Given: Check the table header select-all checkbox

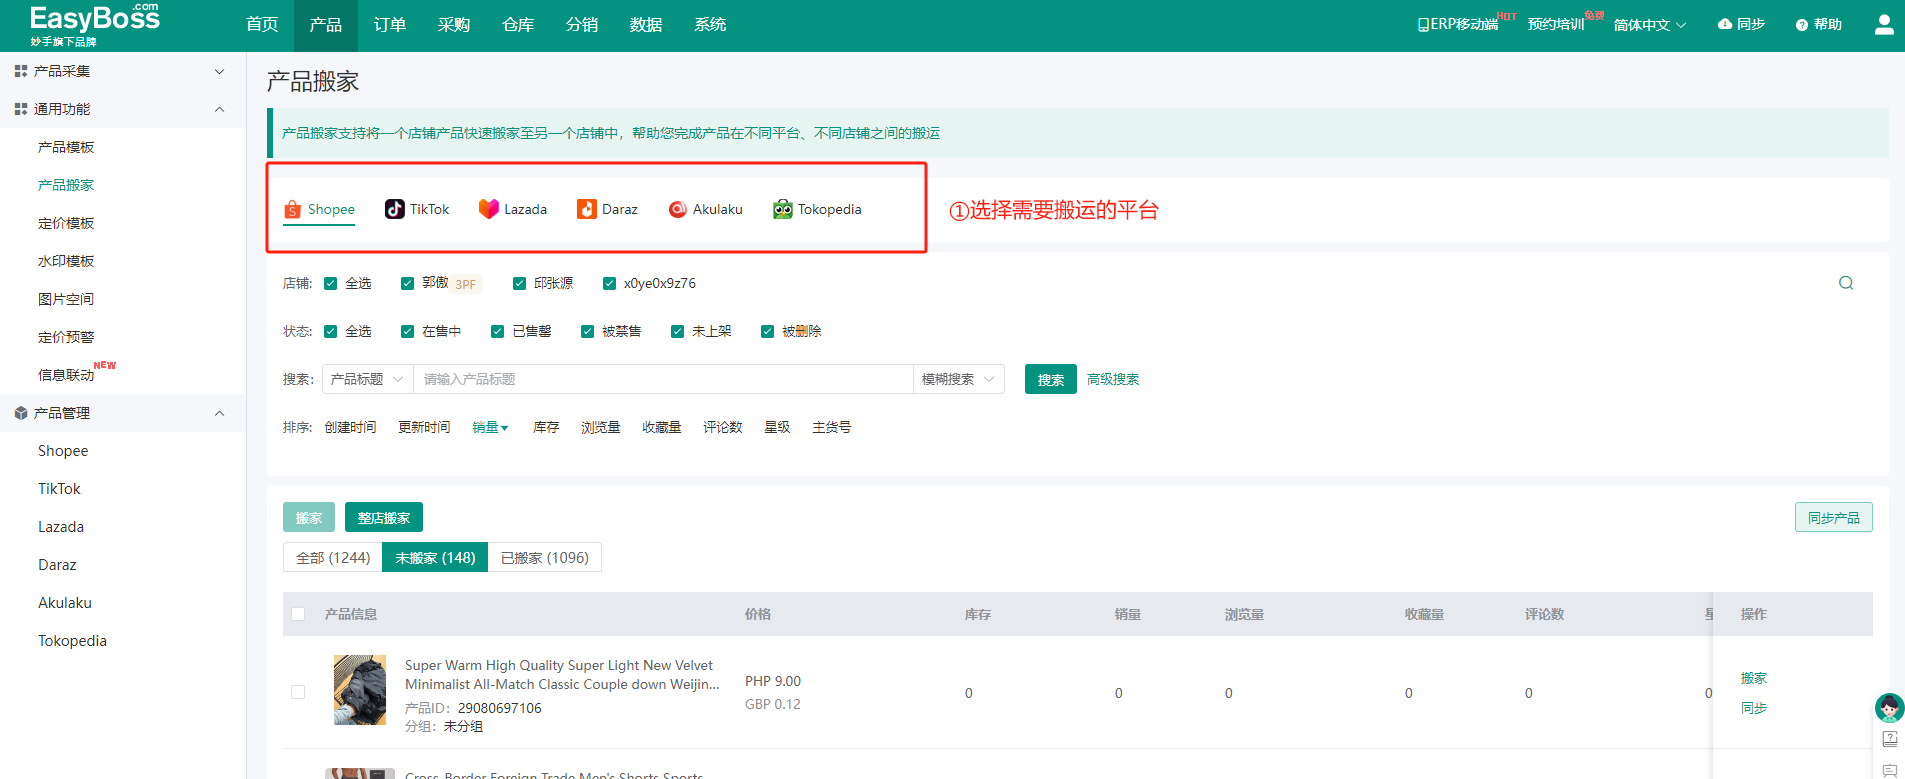Looking at the screenshot, I should pyautogui.click(x=298, y=614).
